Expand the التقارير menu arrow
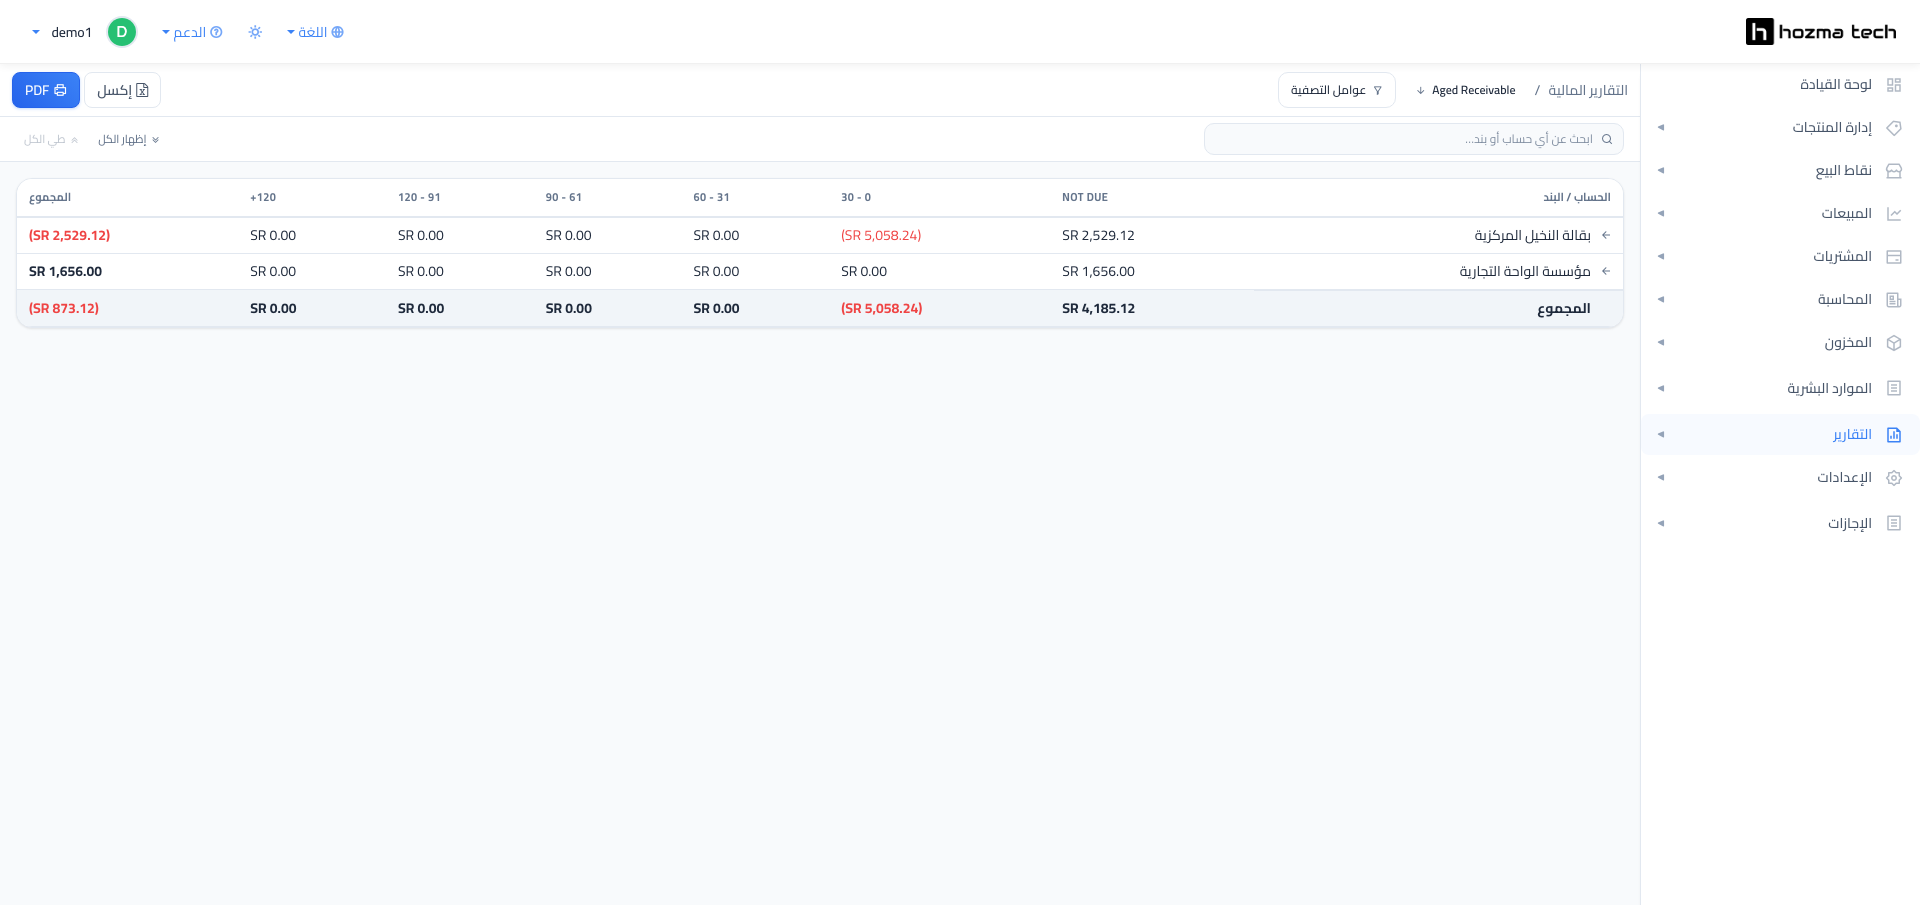Image resolution: width=1920 pixels, height=905 pixels. pyautogui.click(x=1661, y=434)
